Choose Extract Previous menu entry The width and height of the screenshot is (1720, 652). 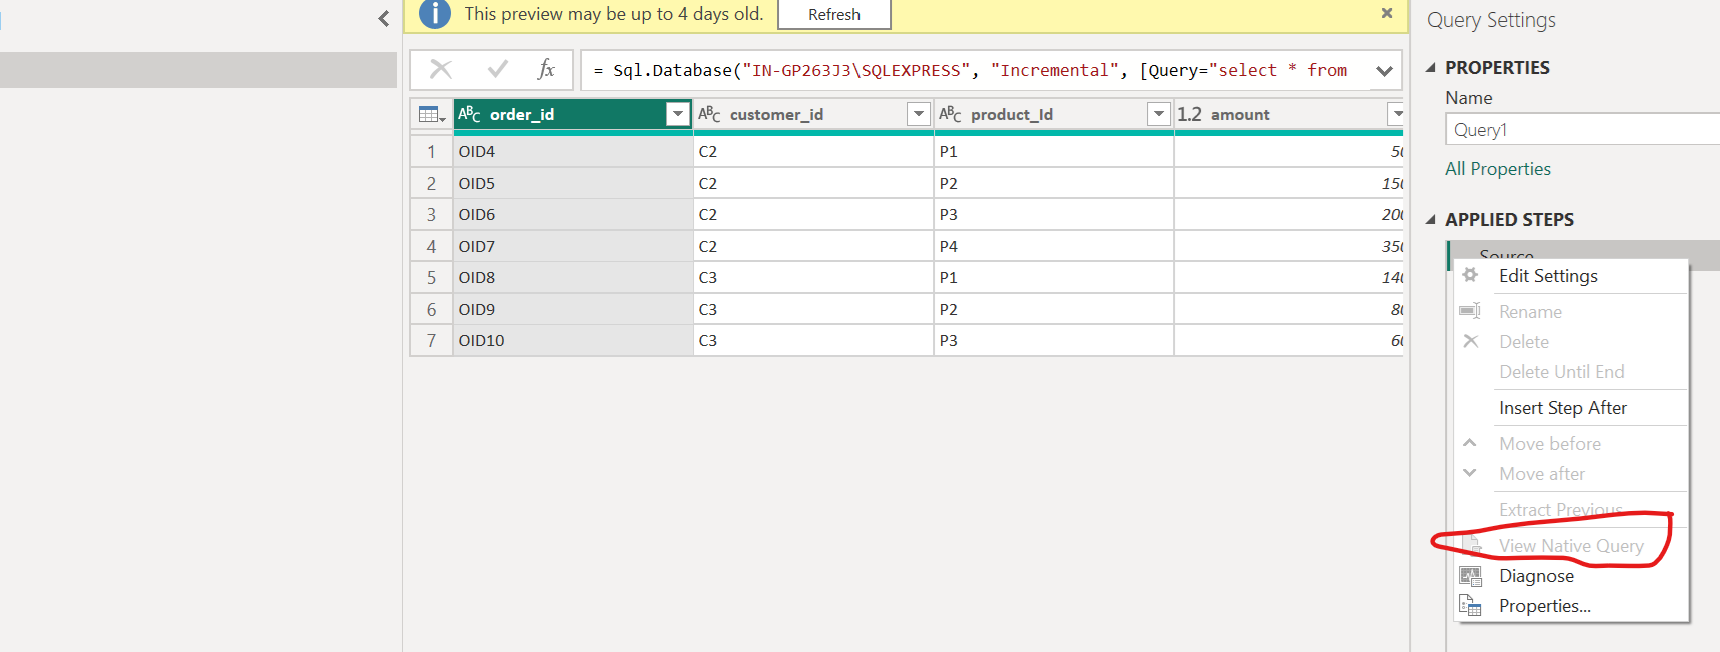click(1560, 510)
